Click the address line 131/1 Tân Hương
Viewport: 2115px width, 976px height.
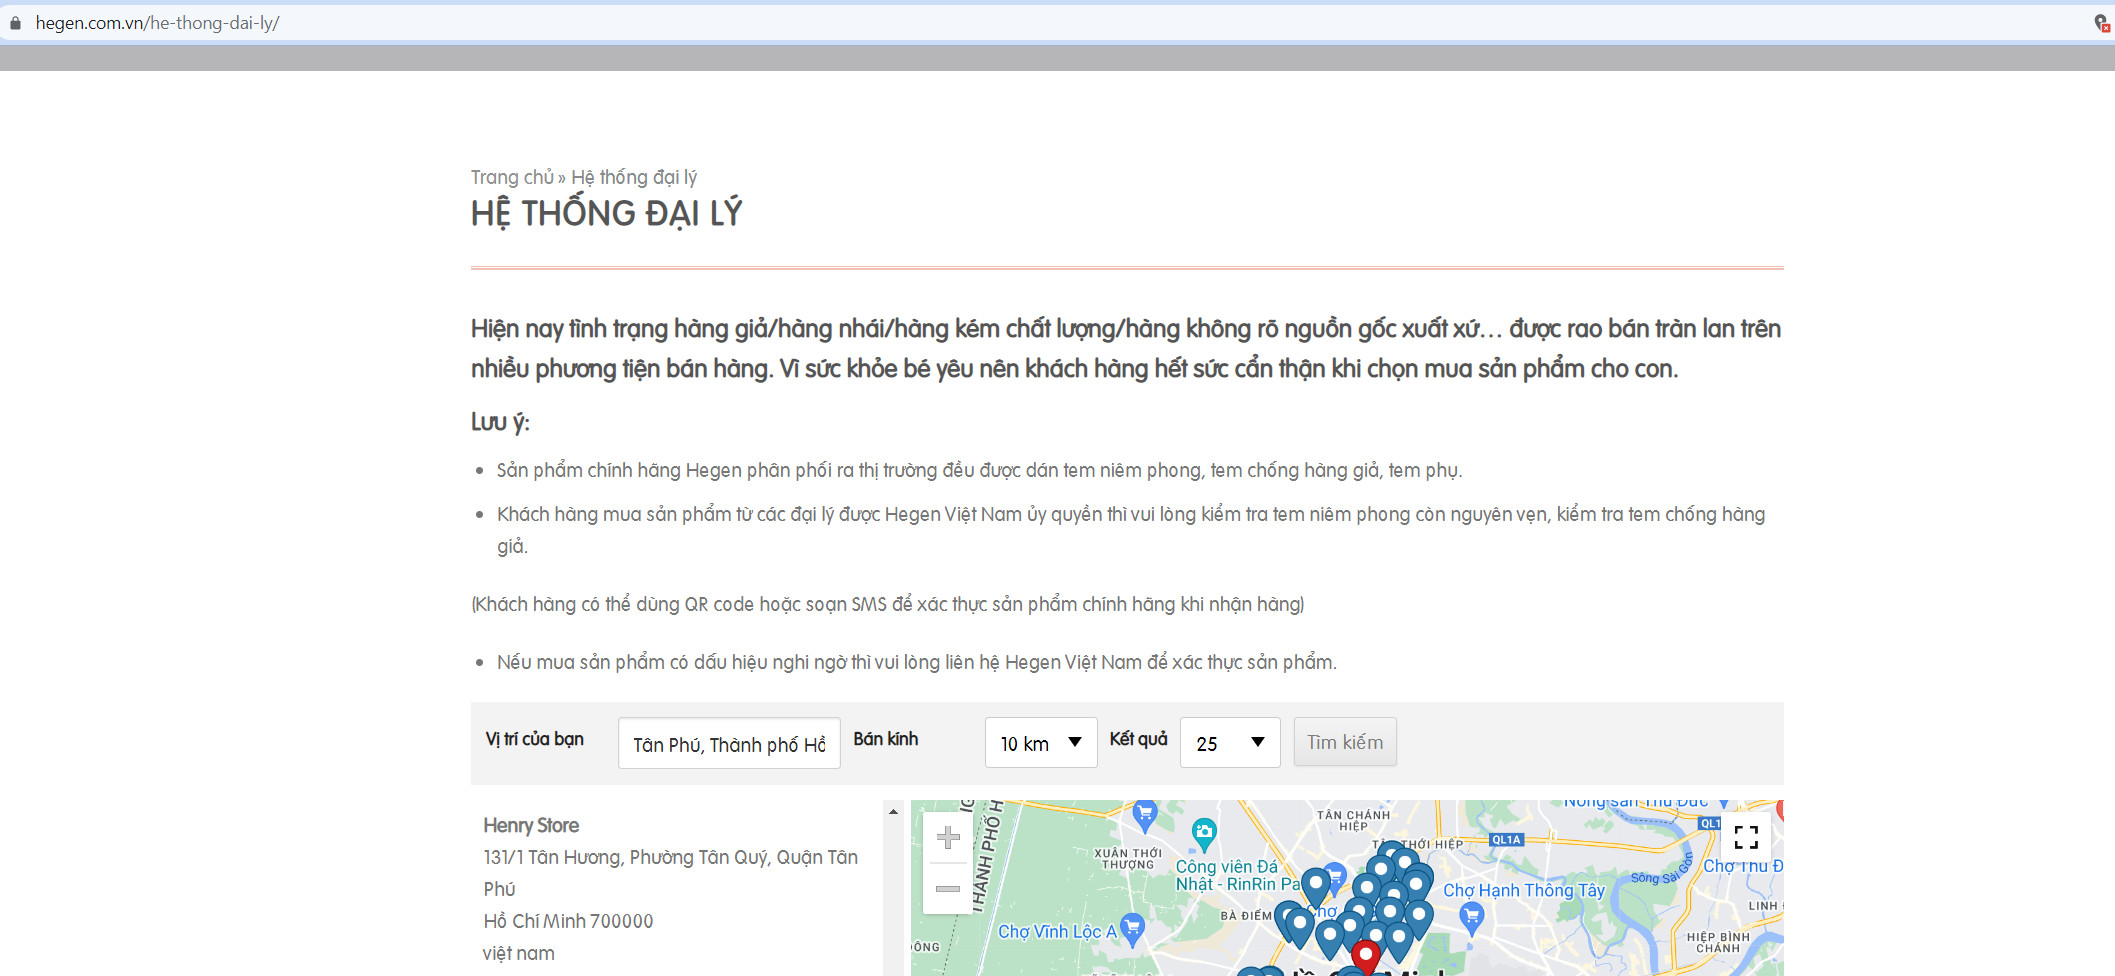tap(670, 873)
